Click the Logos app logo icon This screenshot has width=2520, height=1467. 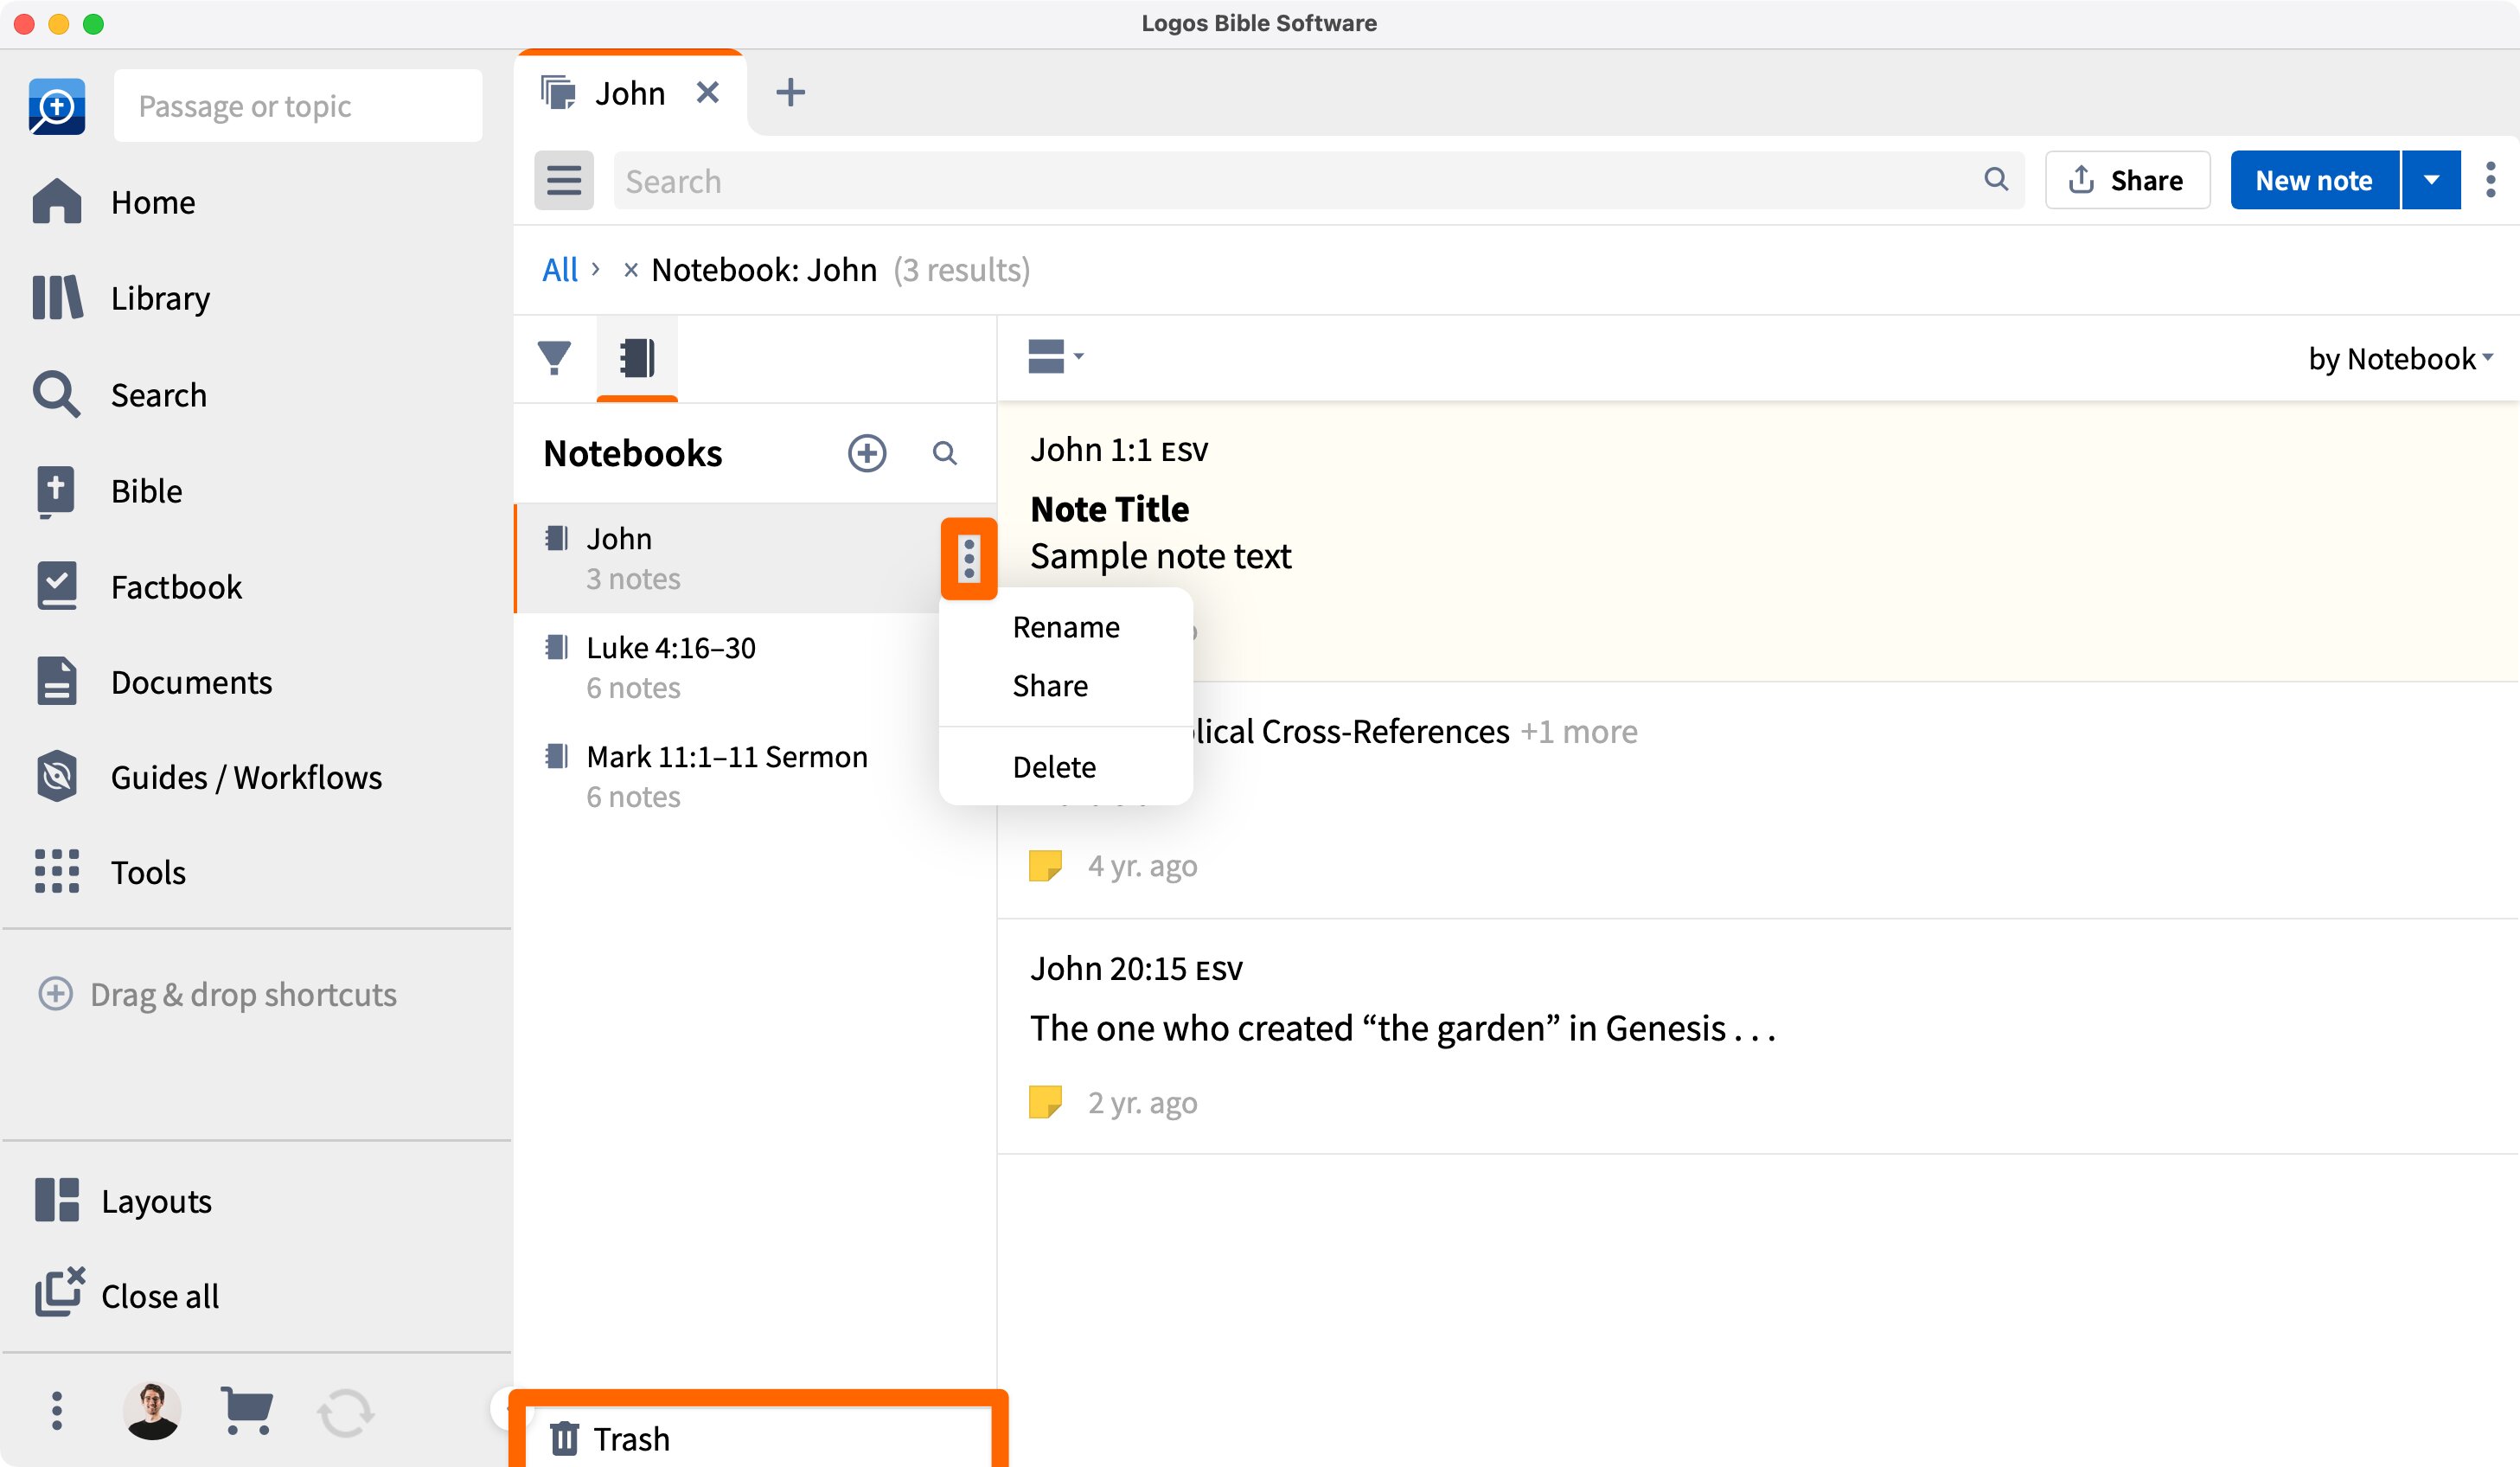(x=57, y=106)
